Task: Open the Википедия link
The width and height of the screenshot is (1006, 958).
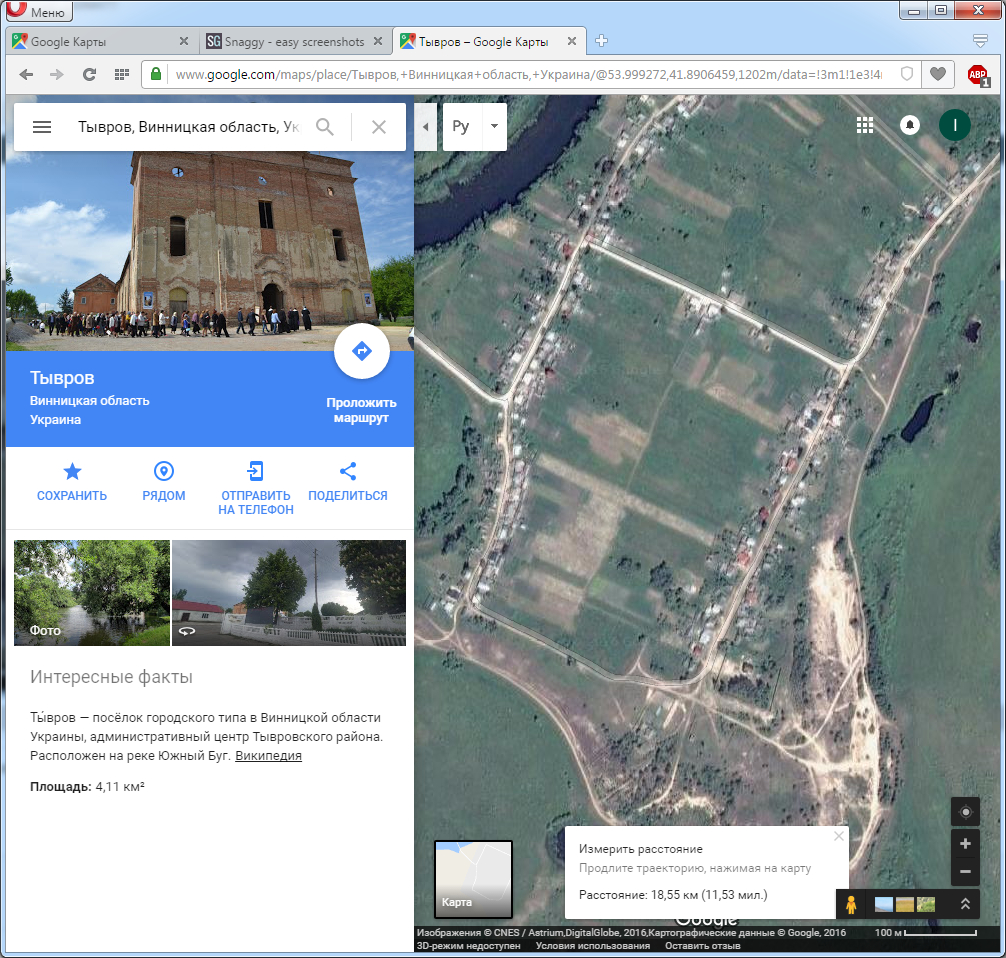Action: tap(268, 756)
